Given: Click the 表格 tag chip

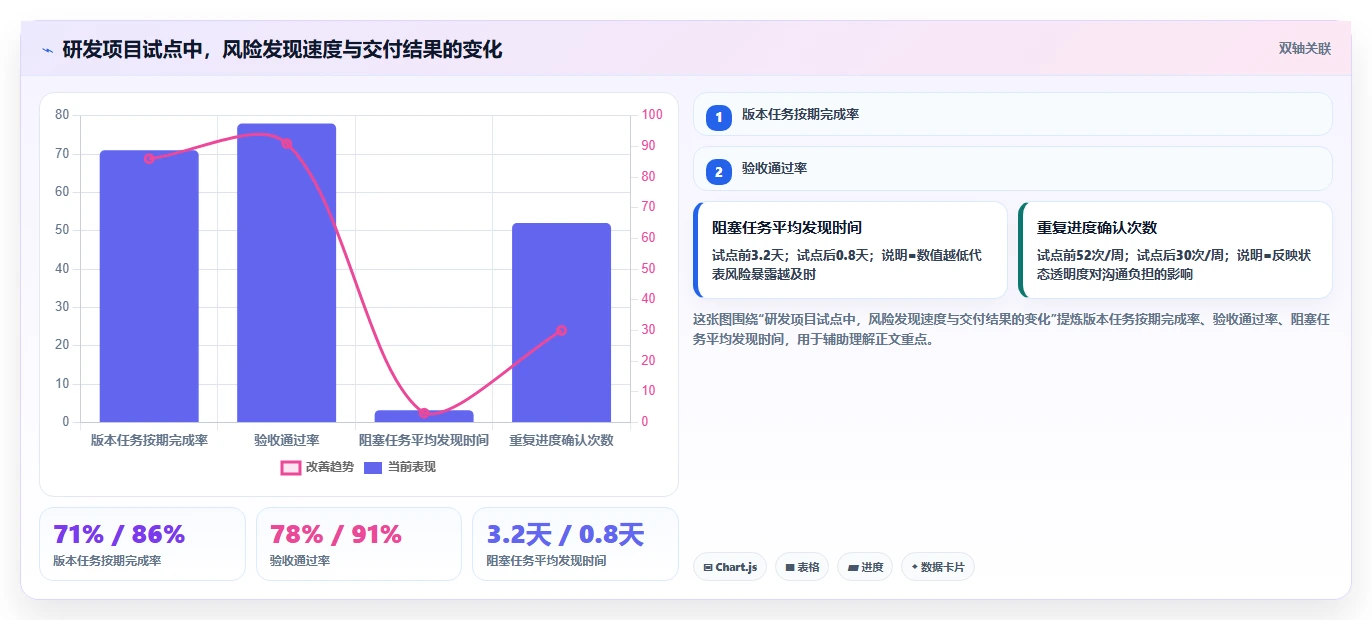Looking at the screenshot, I should point(802,567).
